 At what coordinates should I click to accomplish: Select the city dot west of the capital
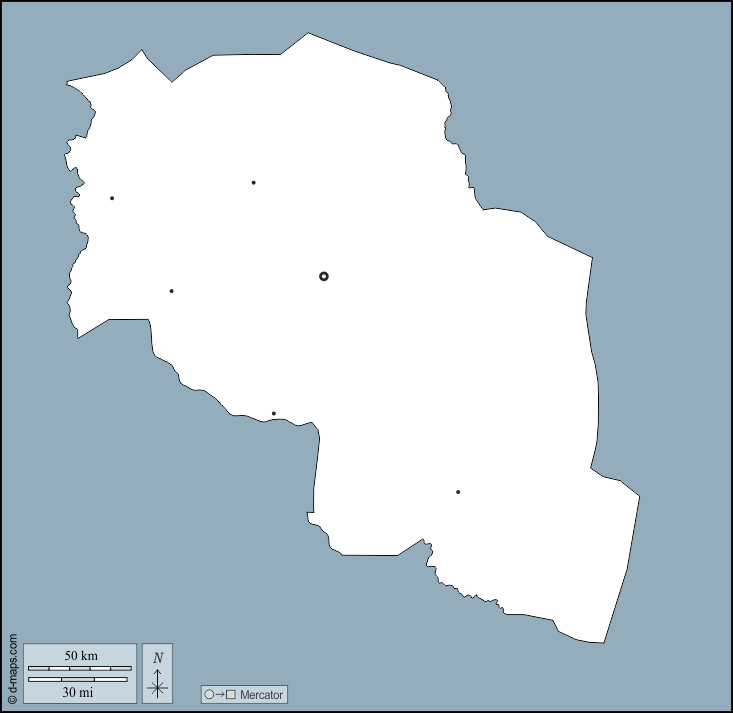(172, 291)
